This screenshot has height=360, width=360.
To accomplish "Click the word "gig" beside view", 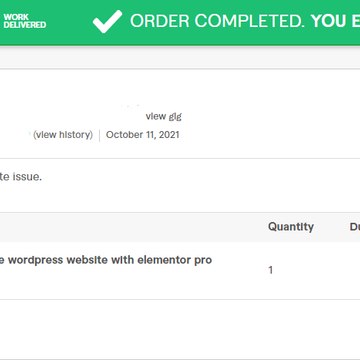I will coord(175,117).
